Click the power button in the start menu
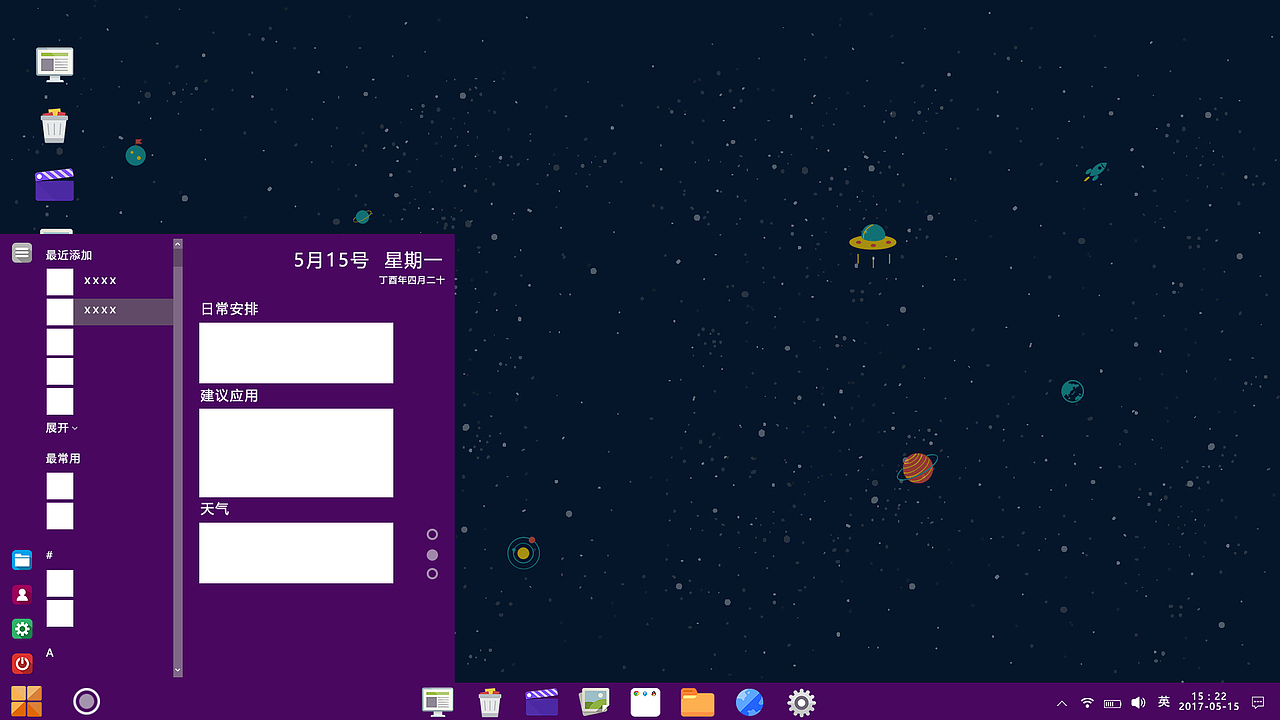Image resolution: width=1280 pixels, height=720 pixels. point(21,663)
